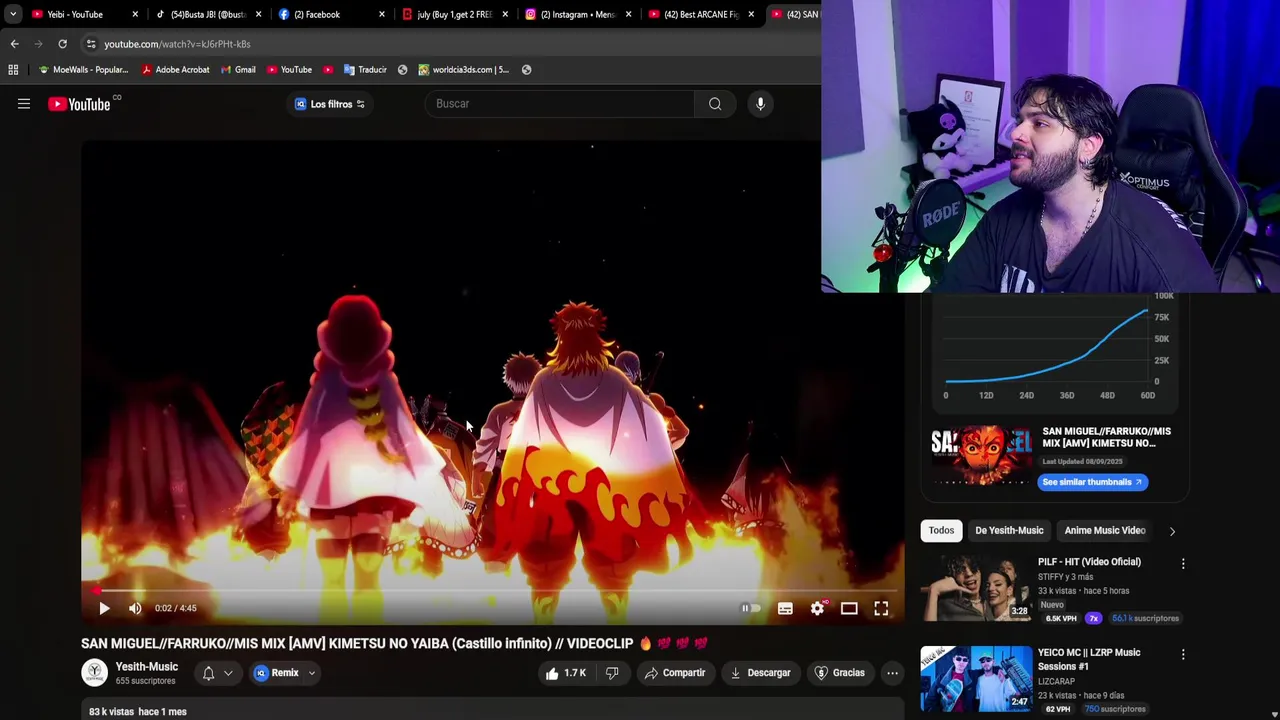Click the Gracias super thanks button
The width and height of the screenshot is (1280, 720).
point(839,673)
